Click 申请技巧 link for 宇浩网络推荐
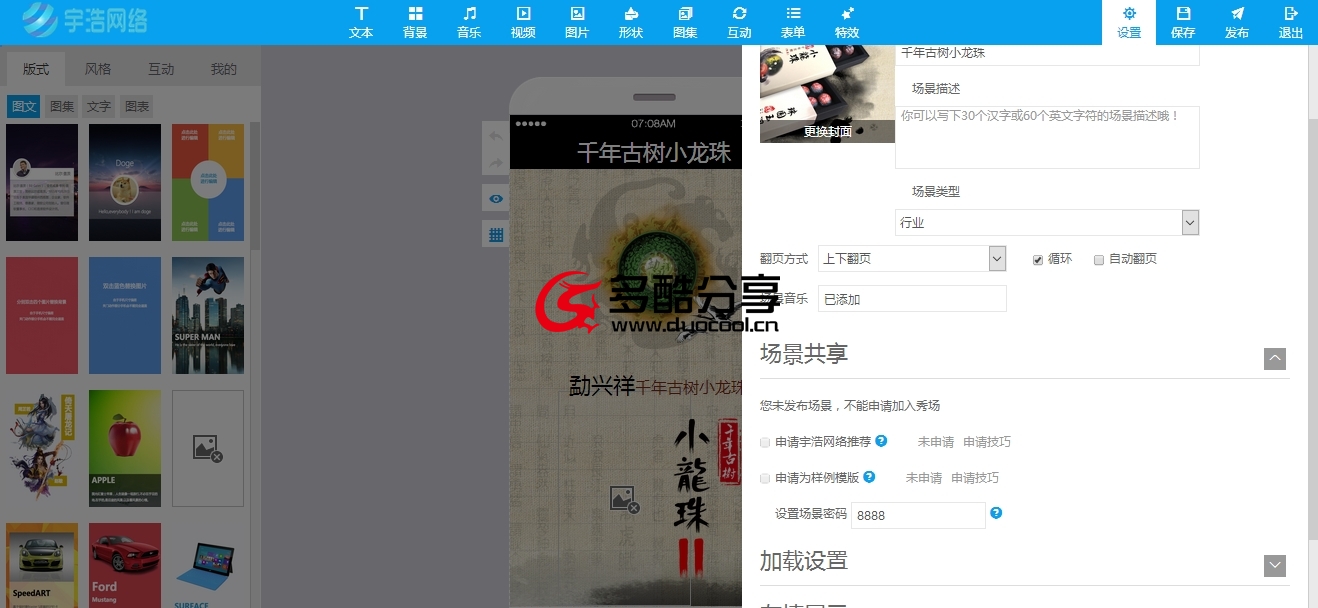The width and height of the screenshot is (1318, 608). coord(987,442)
